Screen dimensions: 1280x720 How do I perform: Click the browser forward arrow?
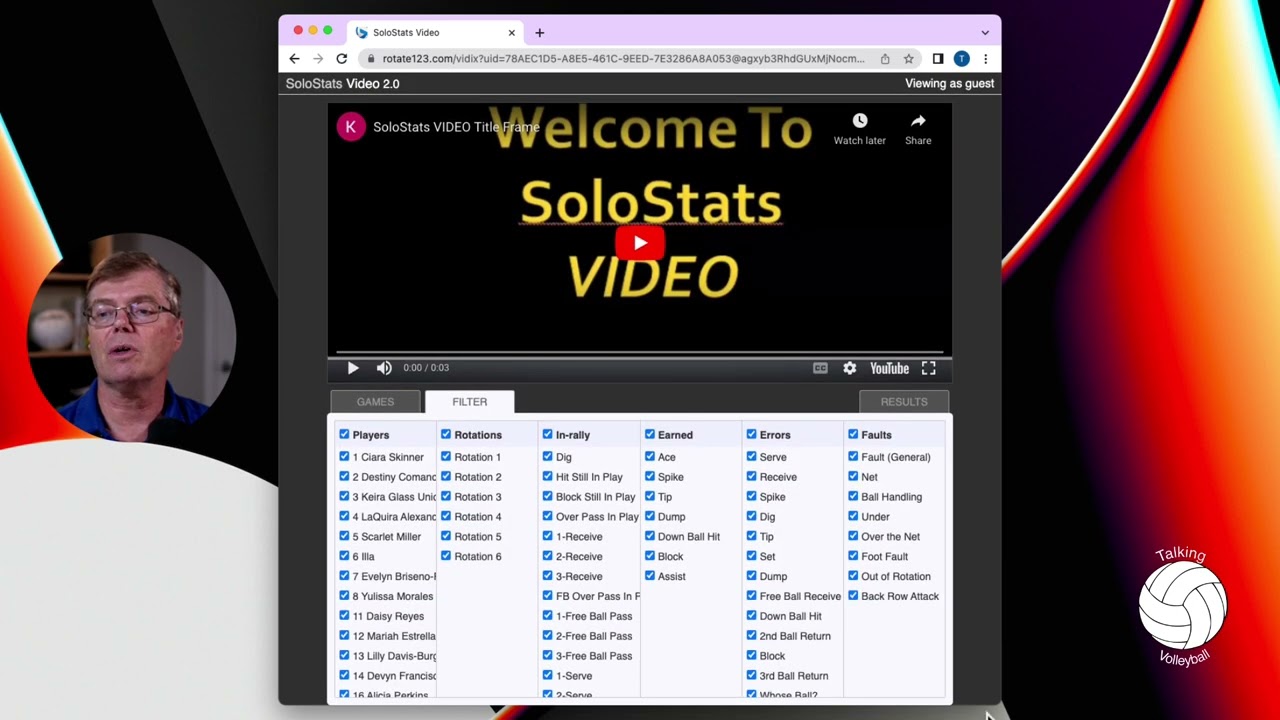318,59
